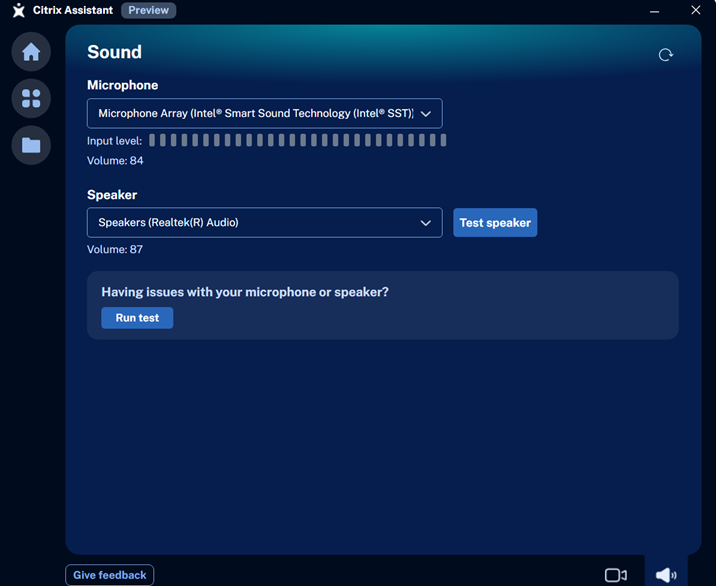Viewport: 716px width, 586px height.
Task: Expand the Speakers (Realtek(R) Audio) dropdown
Action: (264, 222)
